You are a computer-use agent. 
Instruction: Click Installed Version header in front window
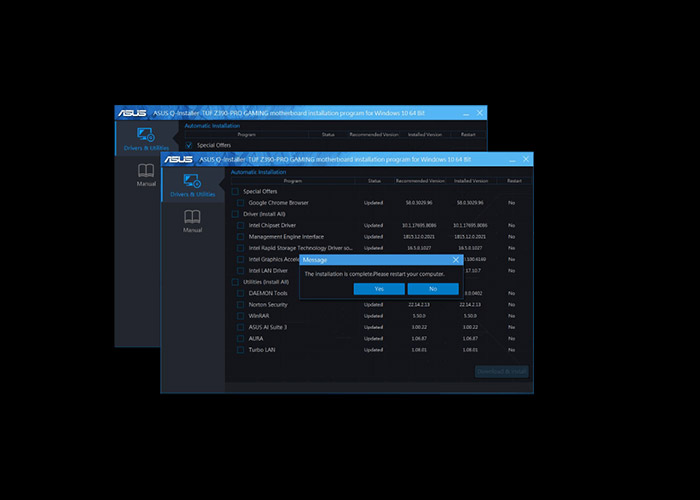tap(471, 181)
